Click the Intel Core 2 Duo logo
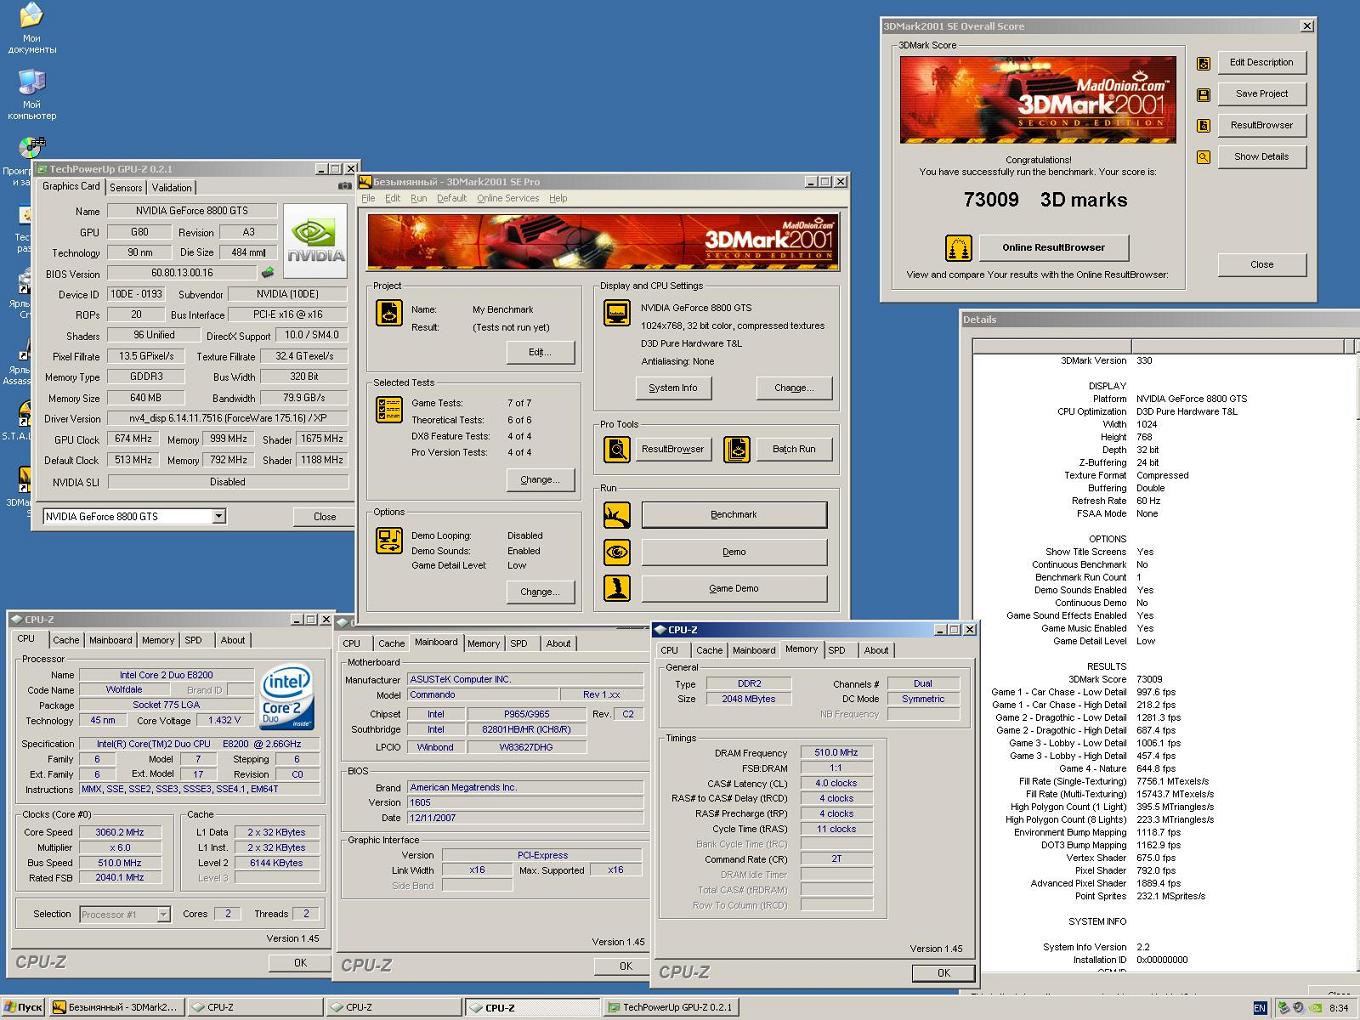Image resolution: width=1360 pixels, height=1020 pixels. (x=287, y=697)
